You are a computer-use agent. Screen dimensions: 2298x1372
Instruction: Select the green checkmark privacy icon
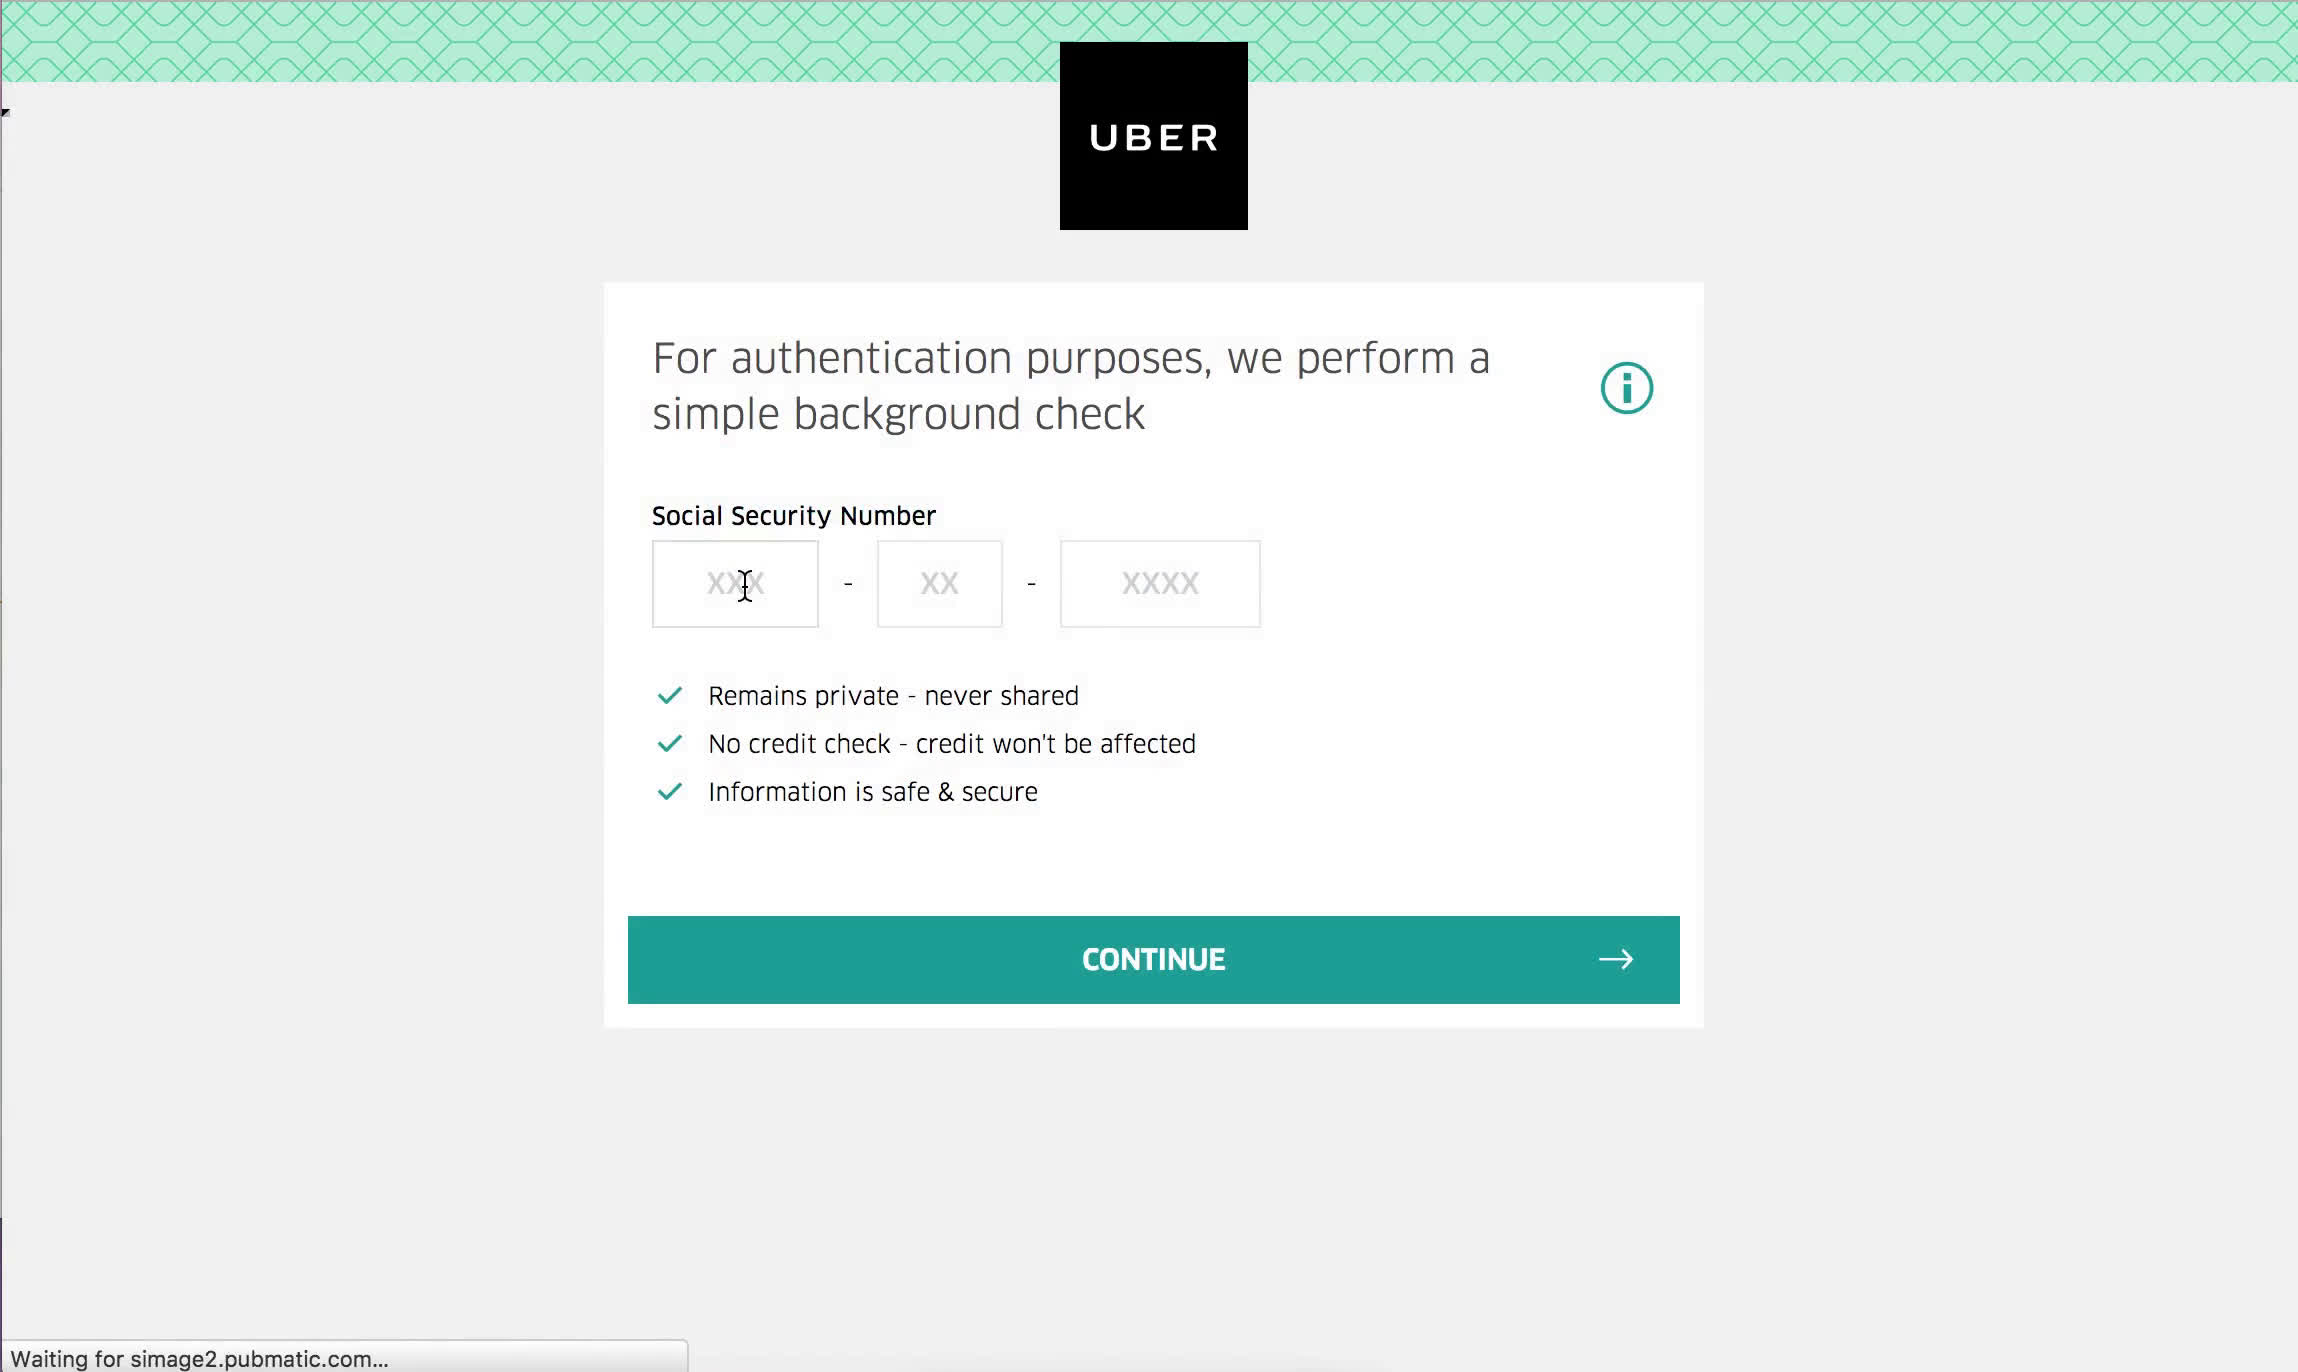pos(670,694)
